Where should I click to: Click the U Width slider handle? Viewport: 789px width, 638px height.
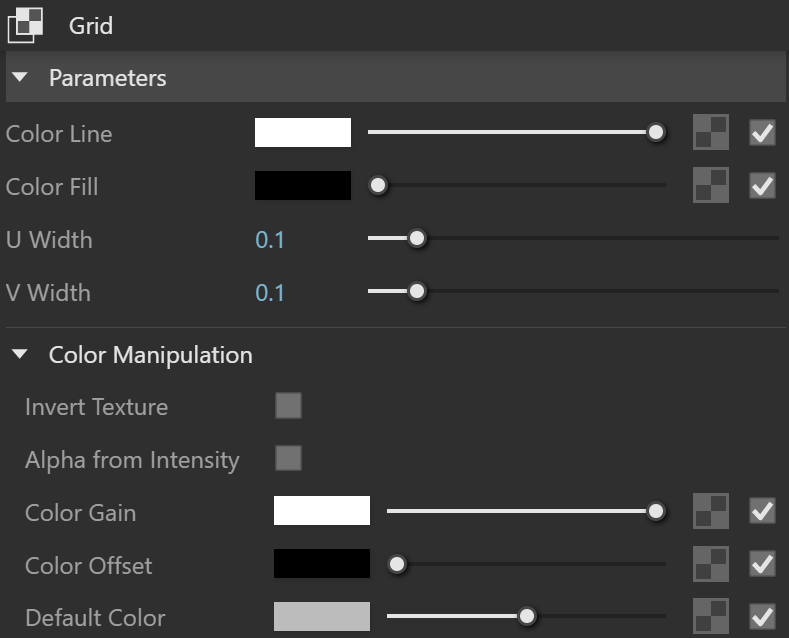[x=417, y=238]
